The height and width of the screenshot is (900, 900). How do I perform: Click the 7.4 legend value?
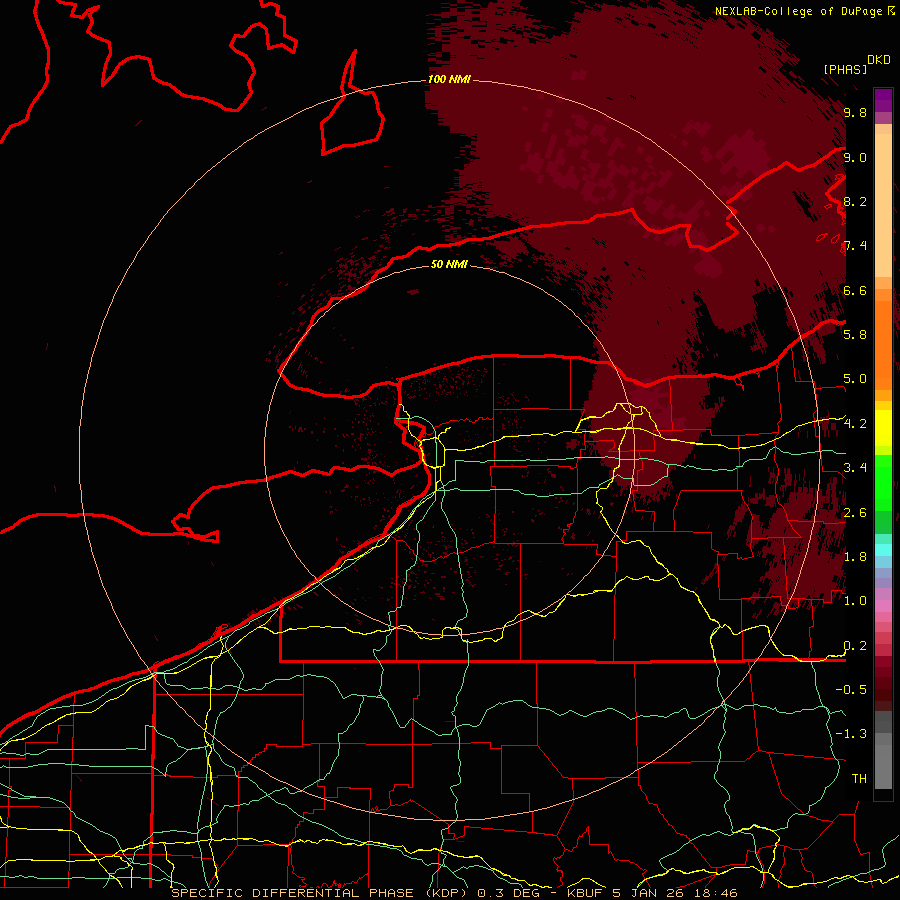pyautogui.click(x=855, y=246)
